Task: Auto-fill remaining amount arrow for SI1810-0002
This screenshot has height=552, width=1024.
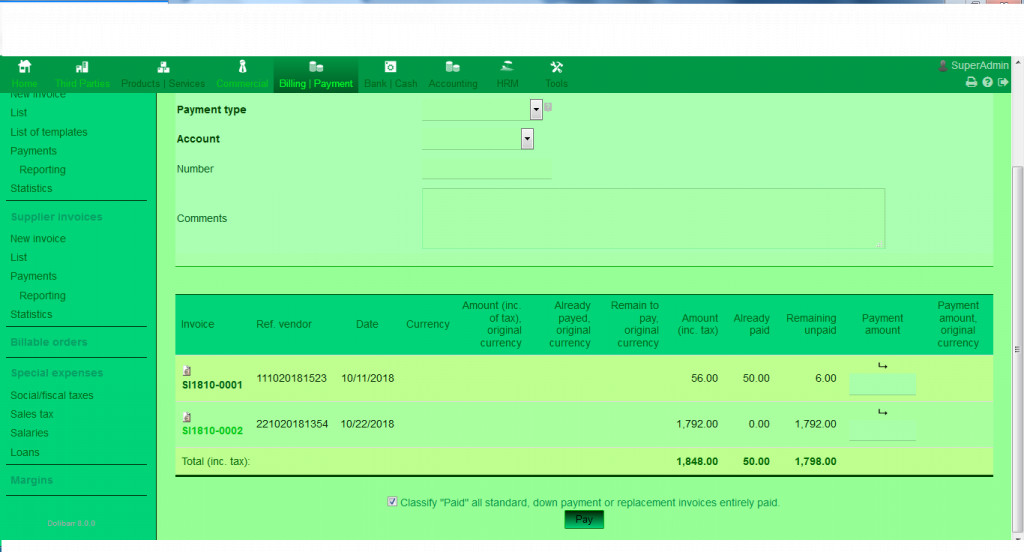Action: [x=882, y=411]
